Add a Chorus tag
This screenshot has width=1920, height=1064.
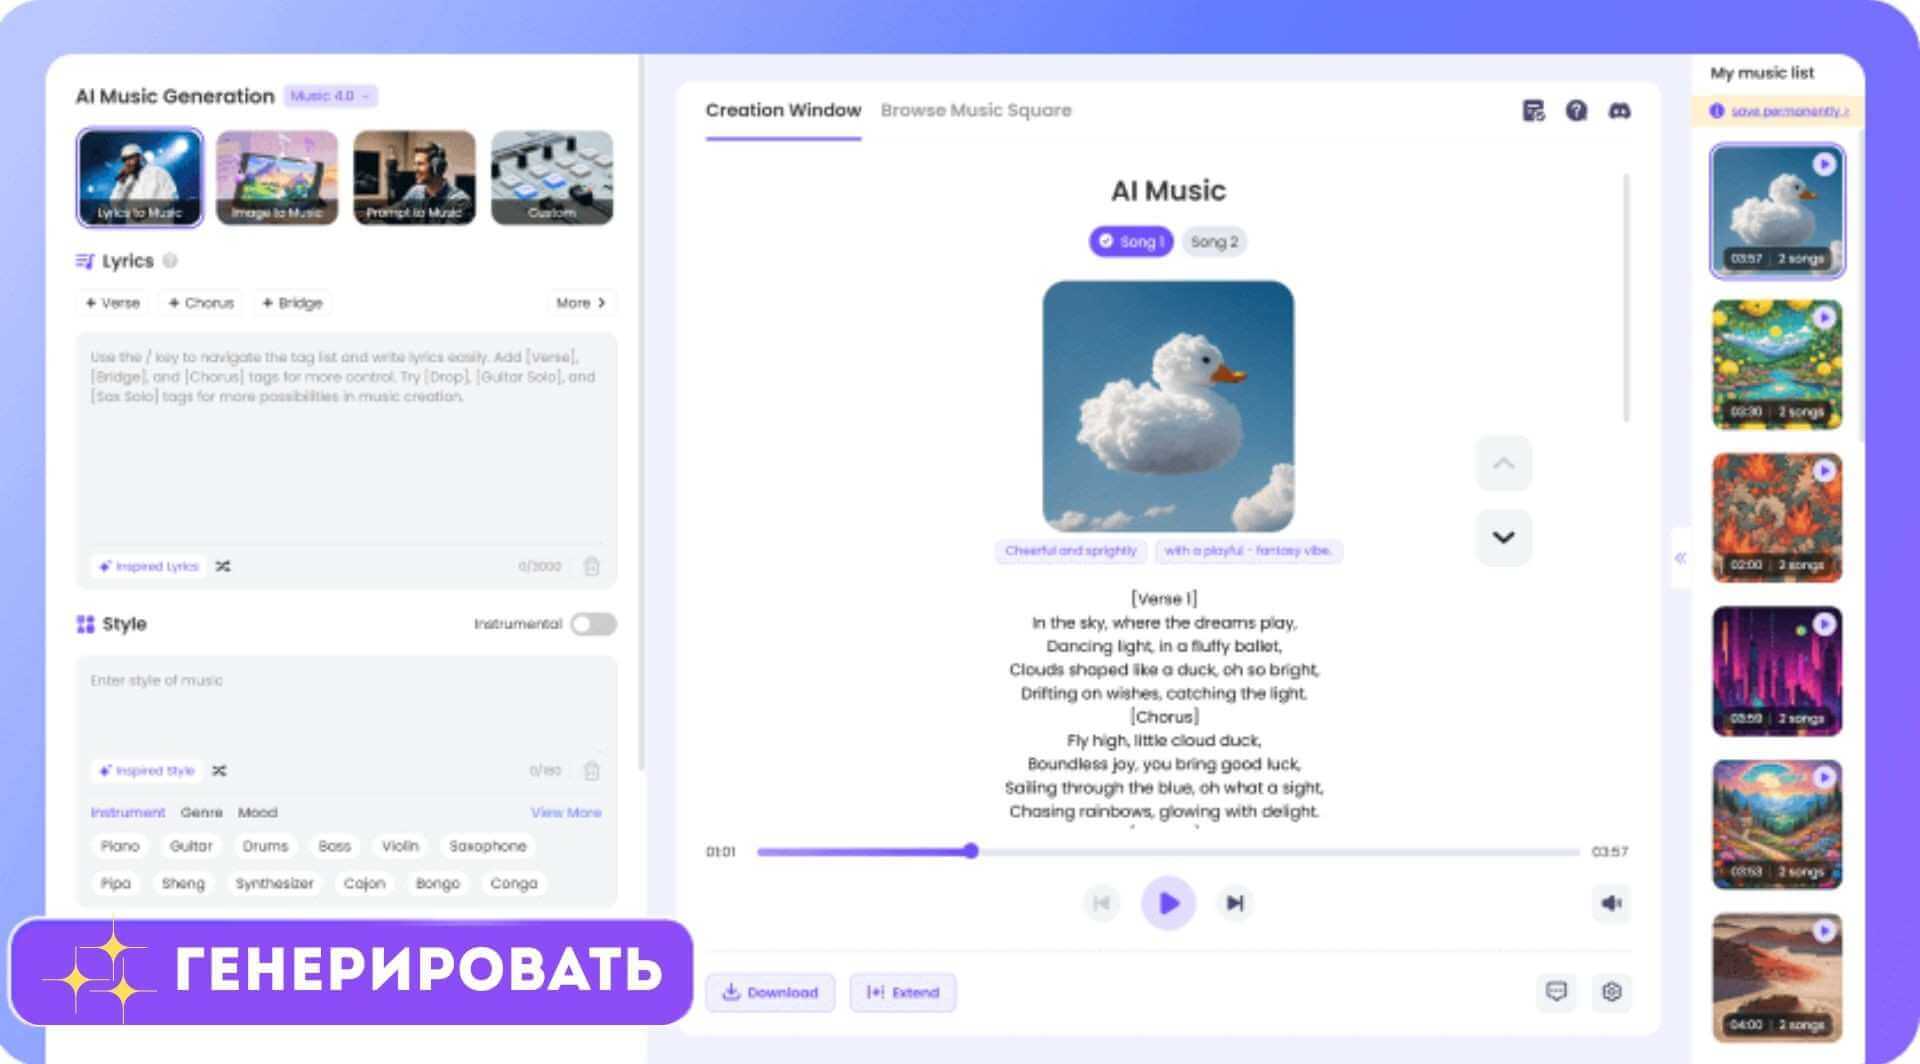coord(201,303)
